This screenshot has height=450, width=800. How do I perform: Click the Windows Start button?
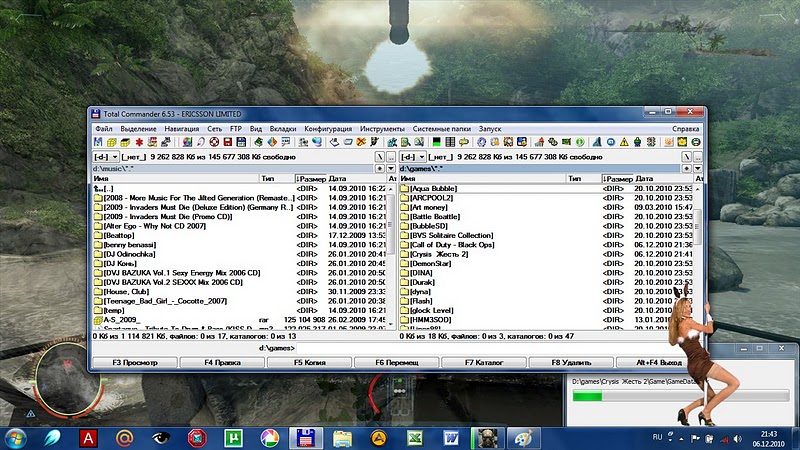tap(17, 437)
